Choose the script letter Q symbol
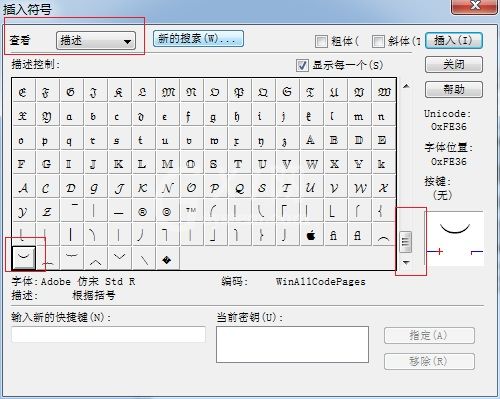Viewport: 500px width, 399px height. [x=239, y=188]
